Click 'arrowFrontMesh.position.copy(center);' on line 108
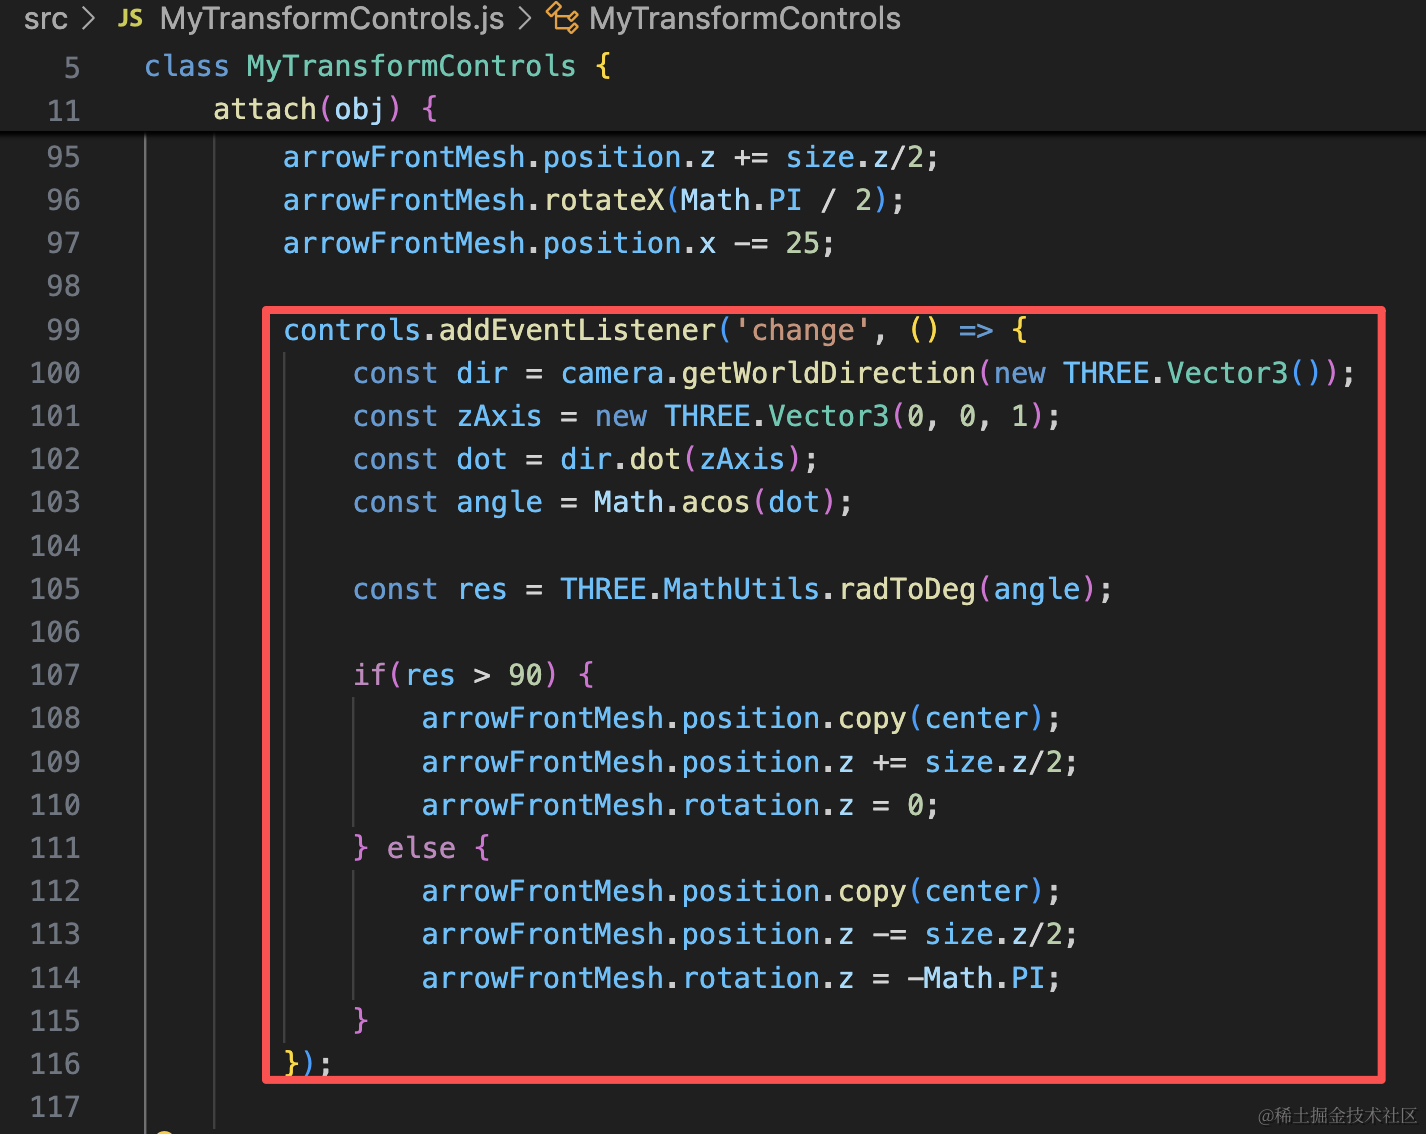The height and width of the screenshot is (1134, 1426). click(741, 718)
